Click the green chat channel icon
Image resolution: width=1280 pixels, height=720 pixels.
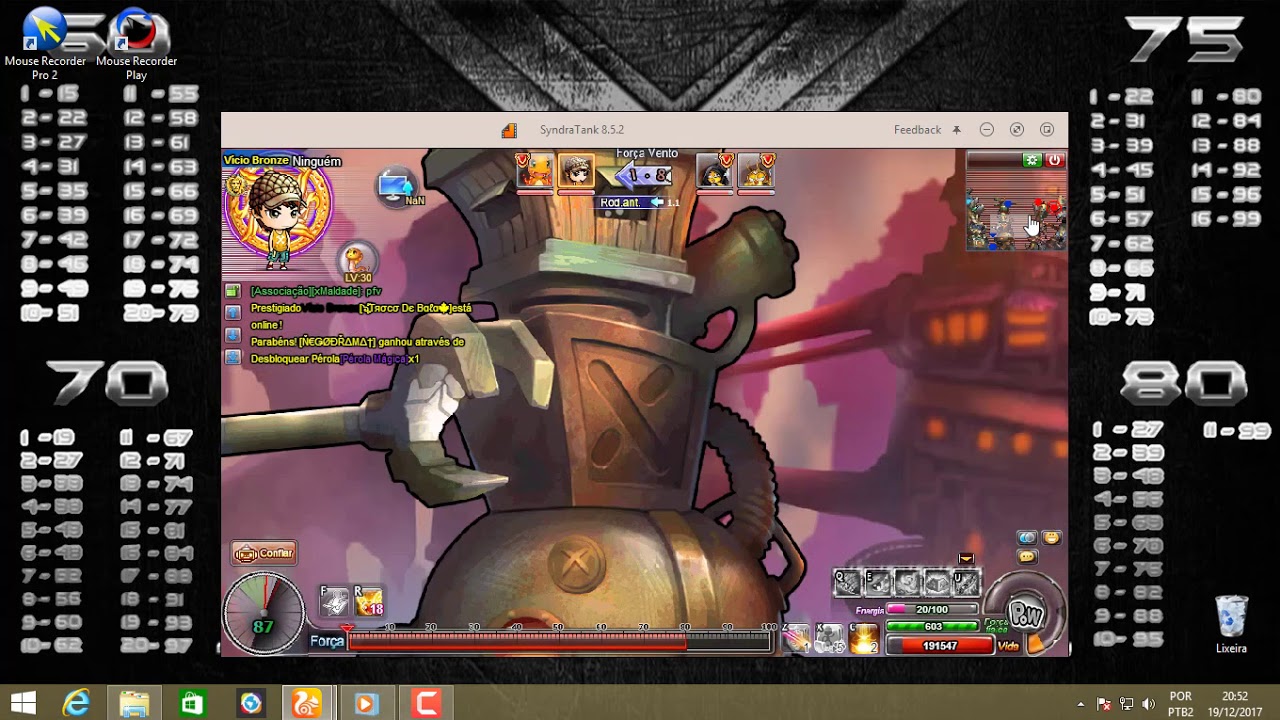[x=233, y=291]
